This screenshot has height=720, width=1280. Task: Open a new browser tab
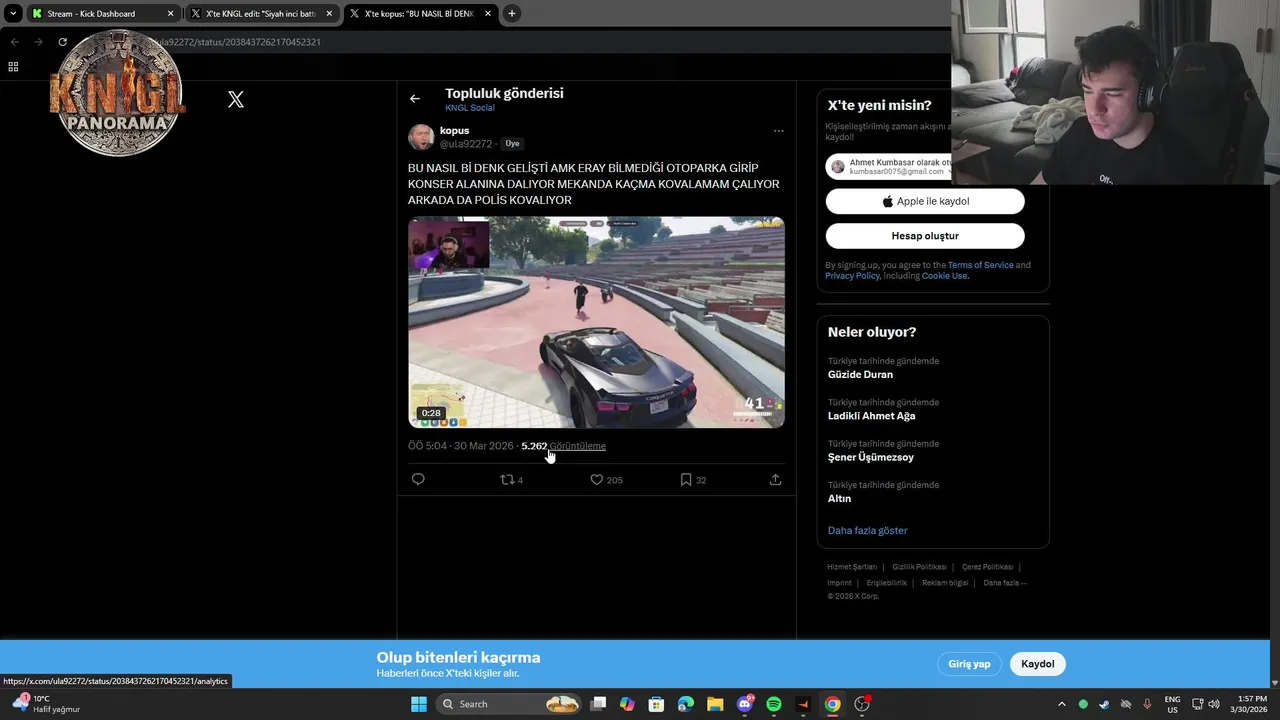pyautogui.click(x=511, y=13)
